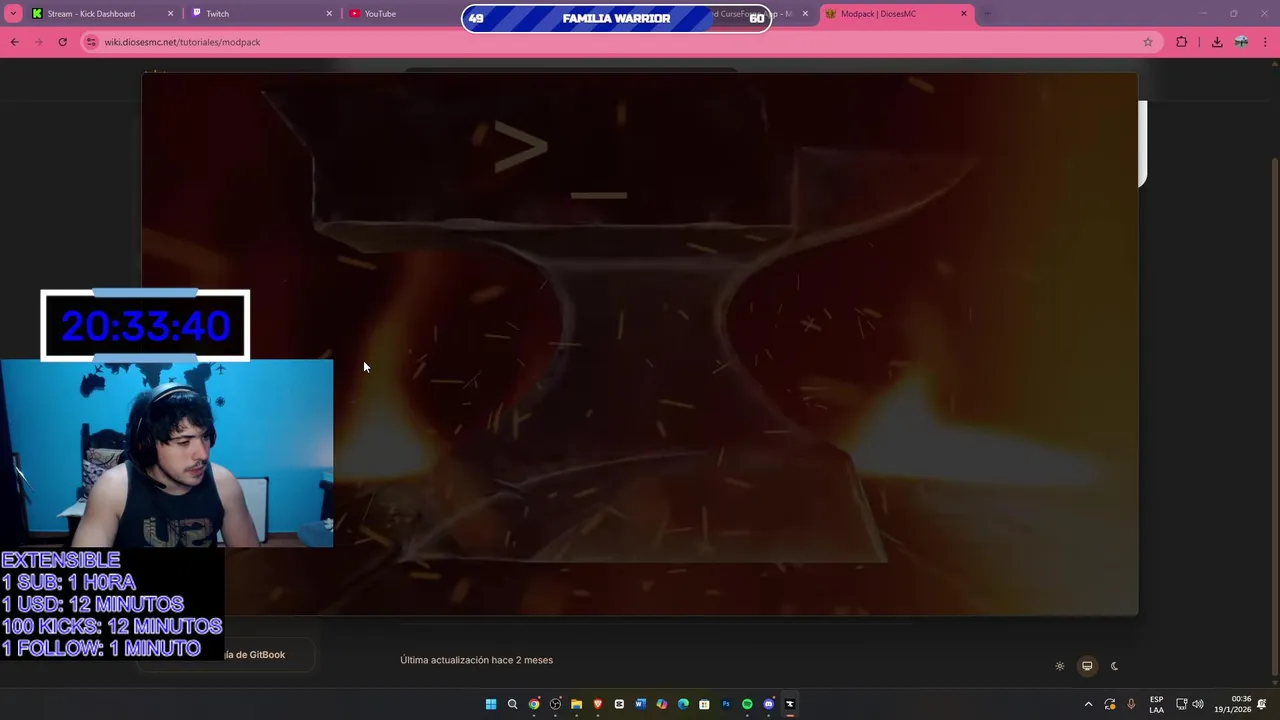The width and height of the screenshot is (1280, 720).
Task: Open Photoshop from the taskbar
Action: pyautogui.click(x=726, y=704)
